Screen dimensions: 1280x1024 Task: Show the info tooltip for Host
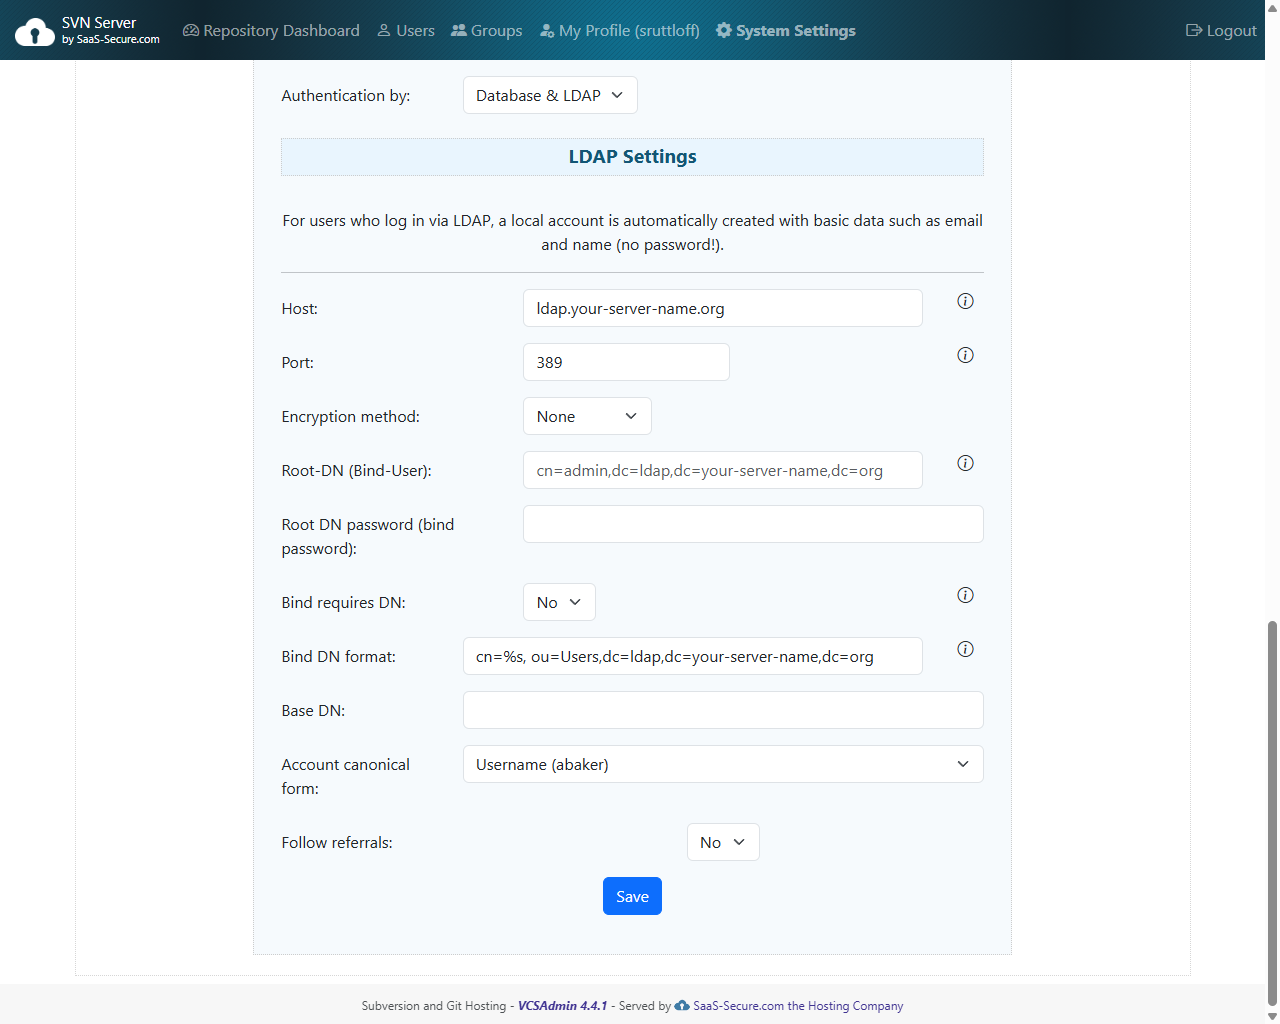[x=965, y=300]
